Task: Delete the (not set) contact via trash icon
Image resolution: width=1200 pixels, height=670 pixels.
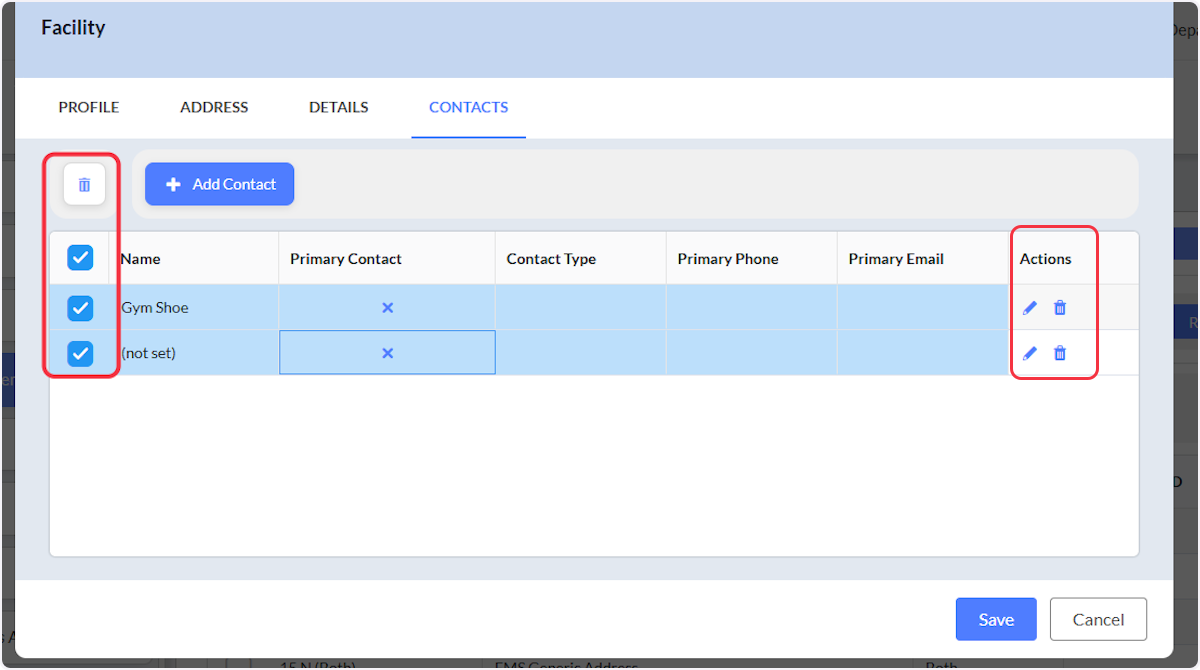Action: pos(1060,353)
